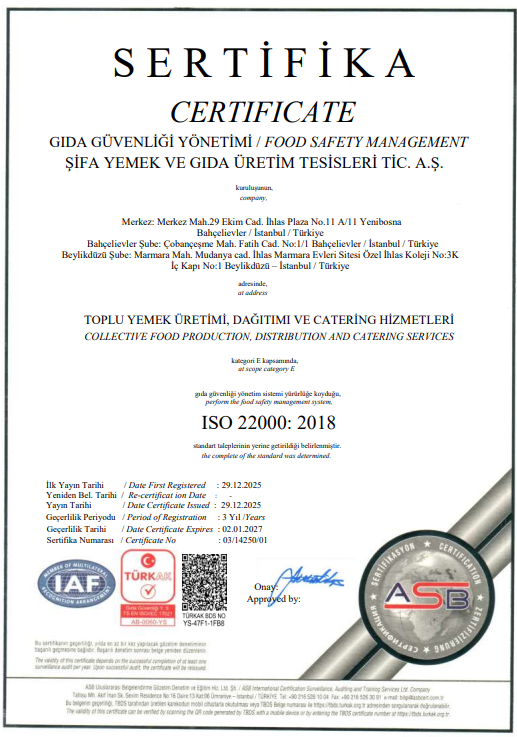Click the 'Period of Registration' label
This screenshot has height=737, width=517.
[166, 517]
